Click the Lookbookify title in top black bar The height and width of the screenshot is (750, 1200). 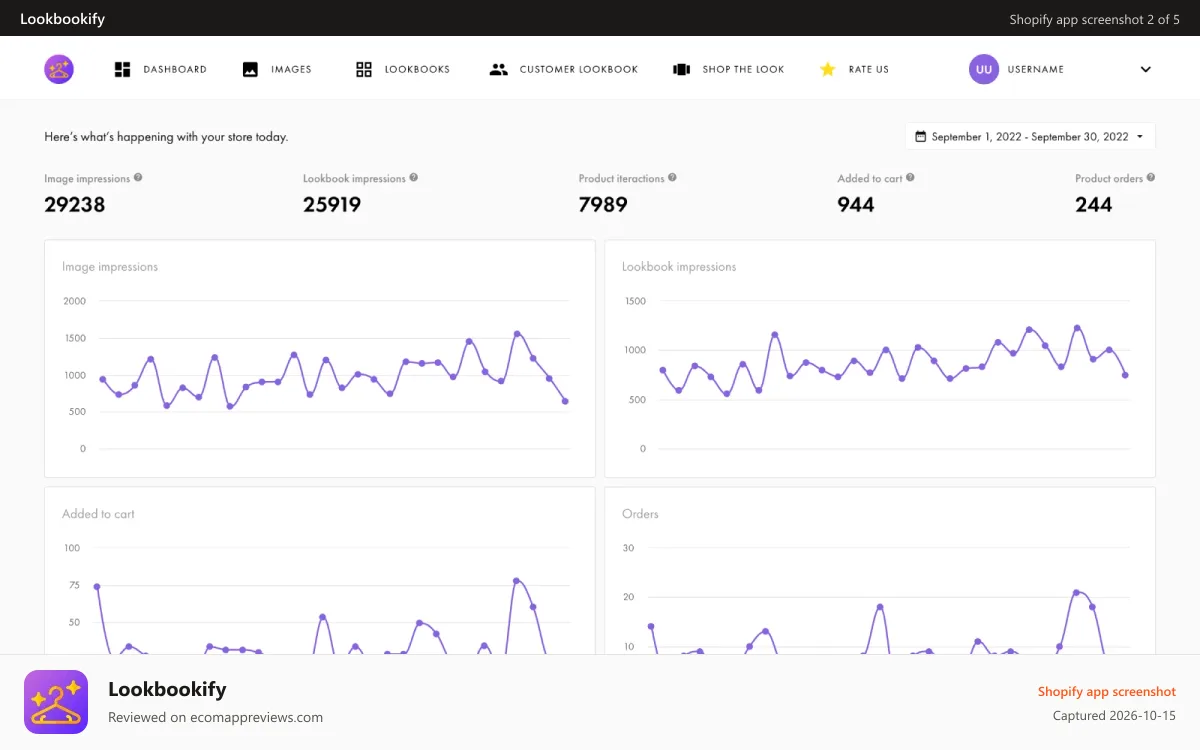(62, 19)
